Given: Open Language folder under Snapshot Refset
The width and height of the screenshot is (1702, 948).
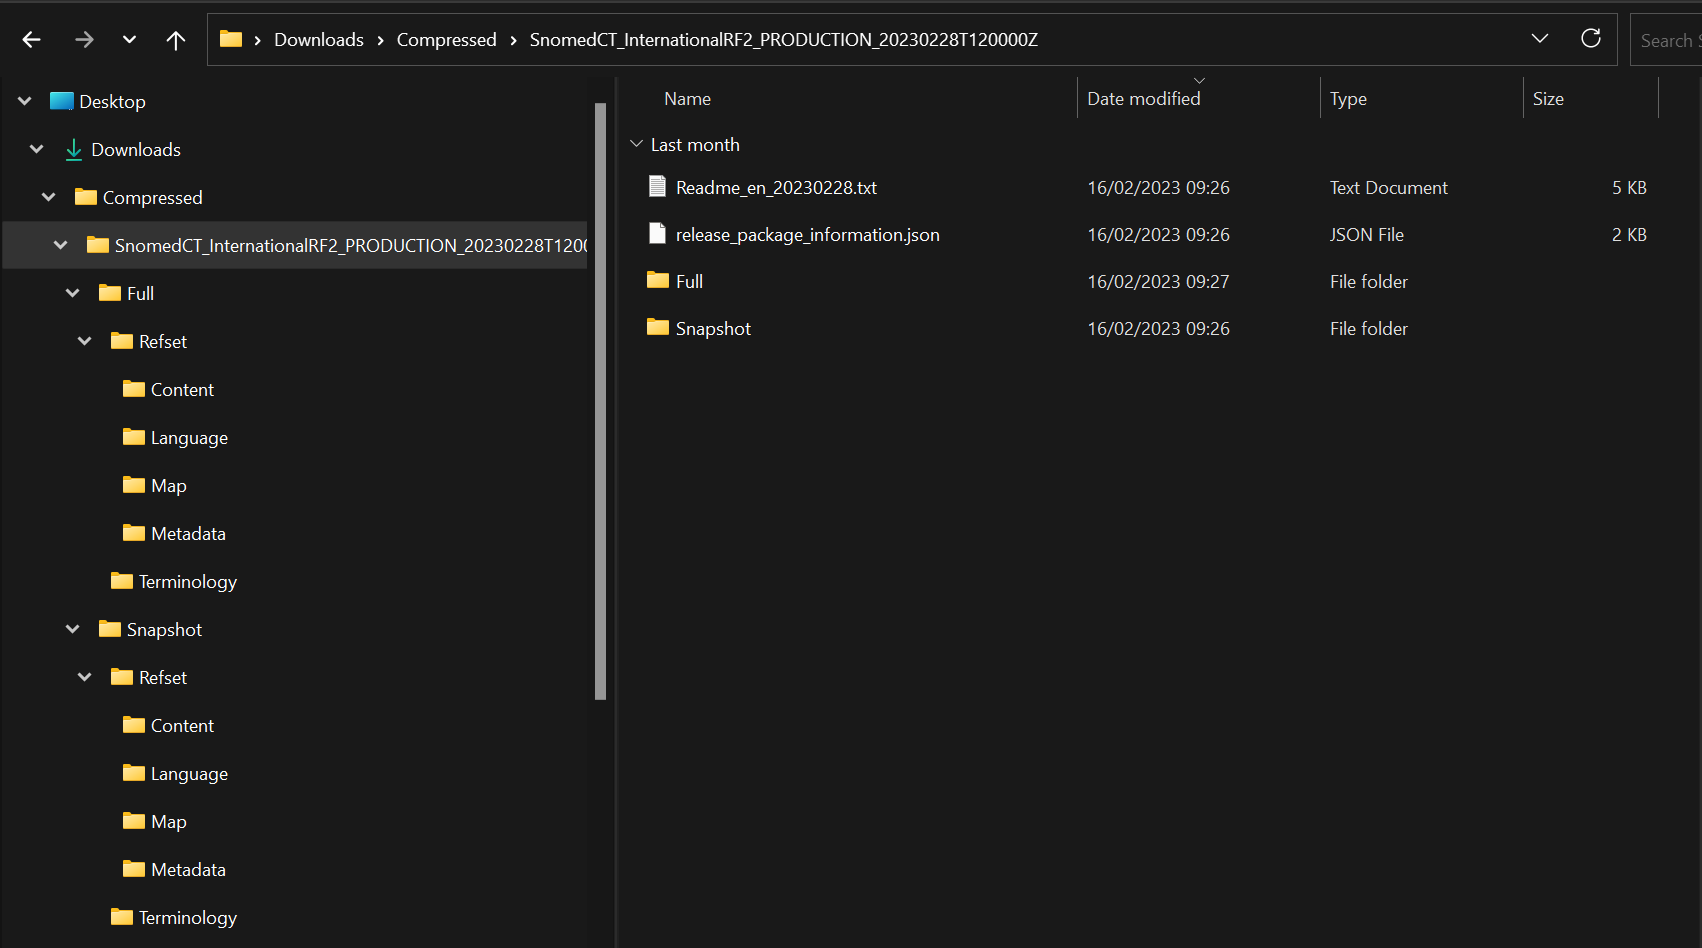Looking at the screenshot, I should point(189,774).
